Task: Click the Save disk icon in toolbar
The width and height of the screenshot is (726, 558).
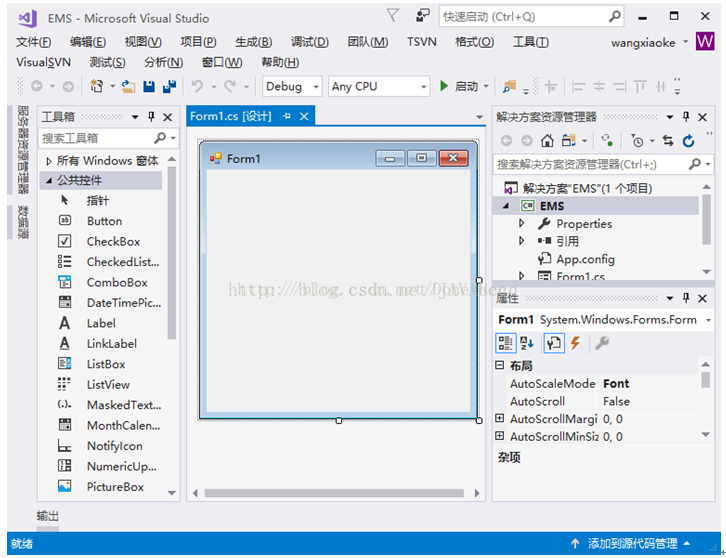Action: (x=149, y=86)
